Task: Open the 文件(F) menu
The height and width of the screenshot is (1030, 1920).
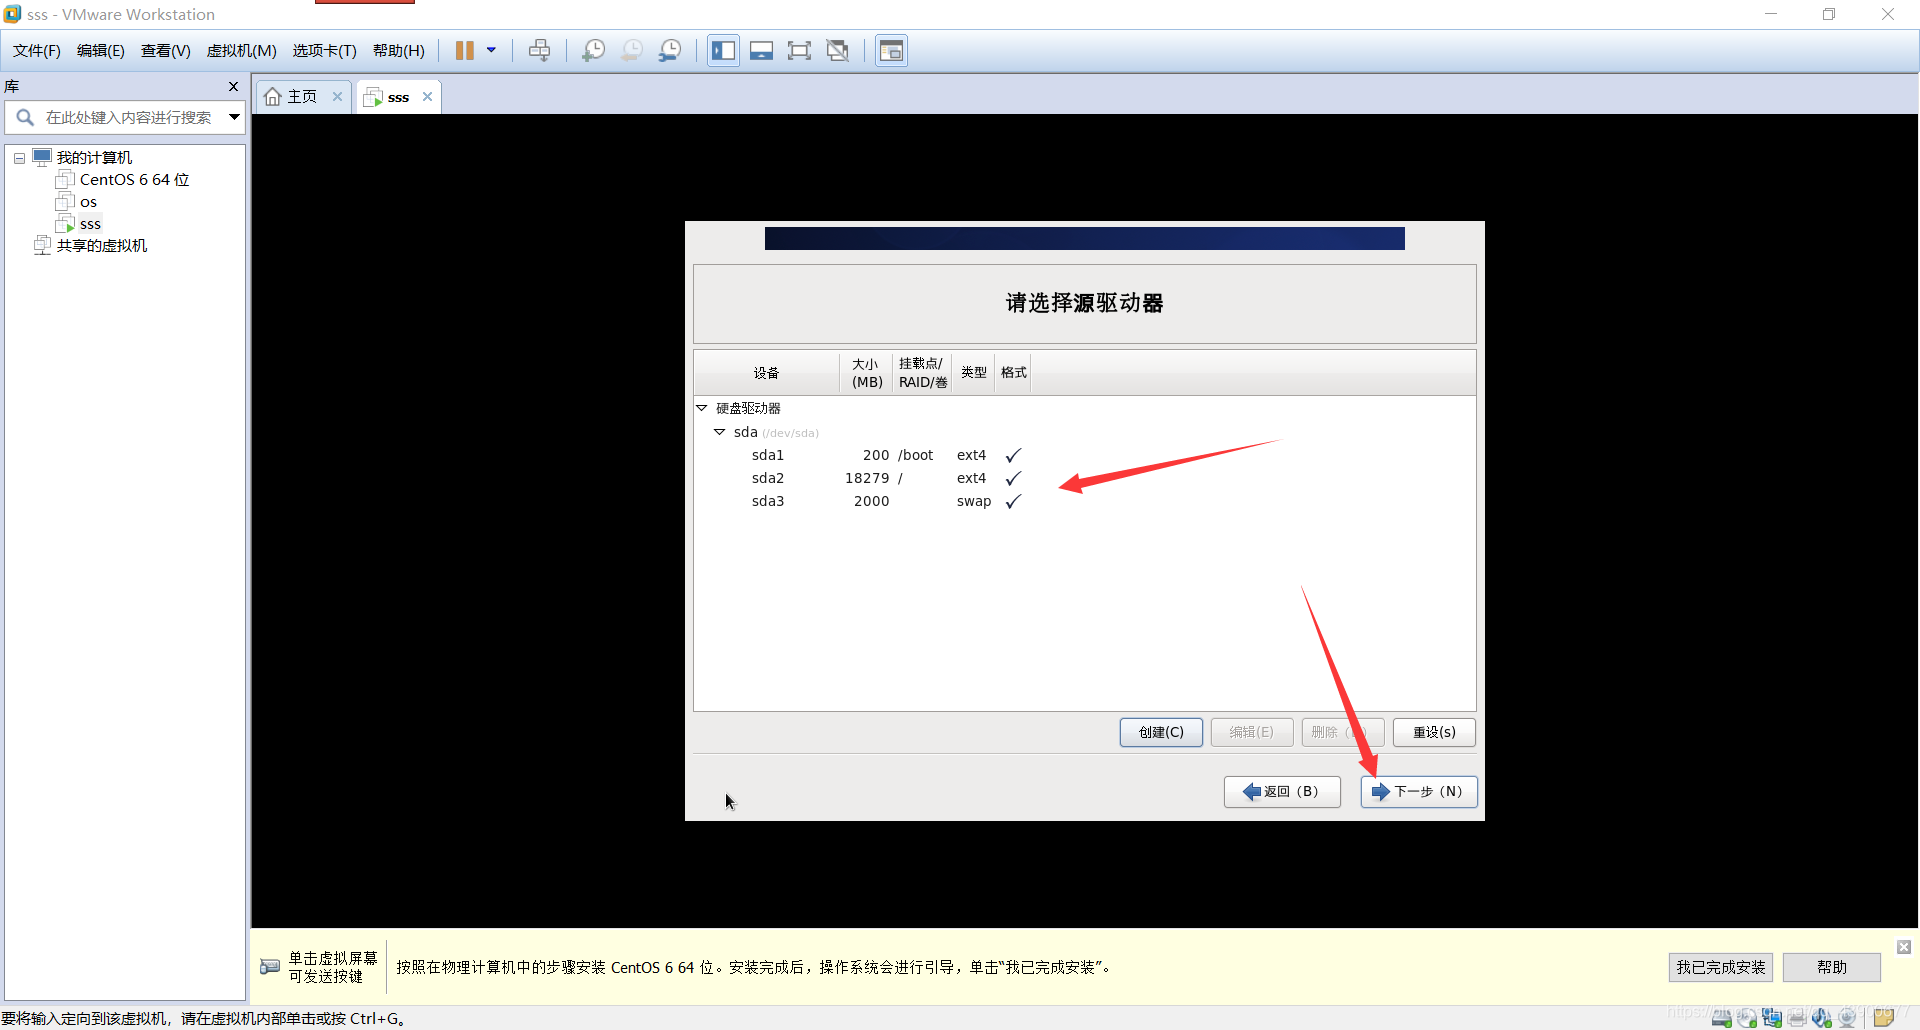Action: click(x=37, y=51)
